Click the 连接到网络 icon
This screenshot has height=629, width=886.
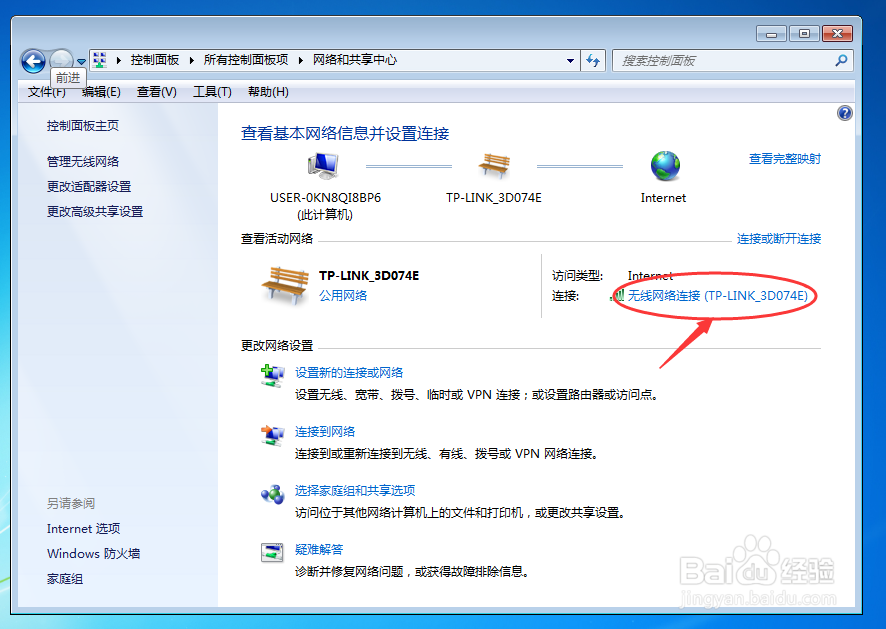(272, 435)
